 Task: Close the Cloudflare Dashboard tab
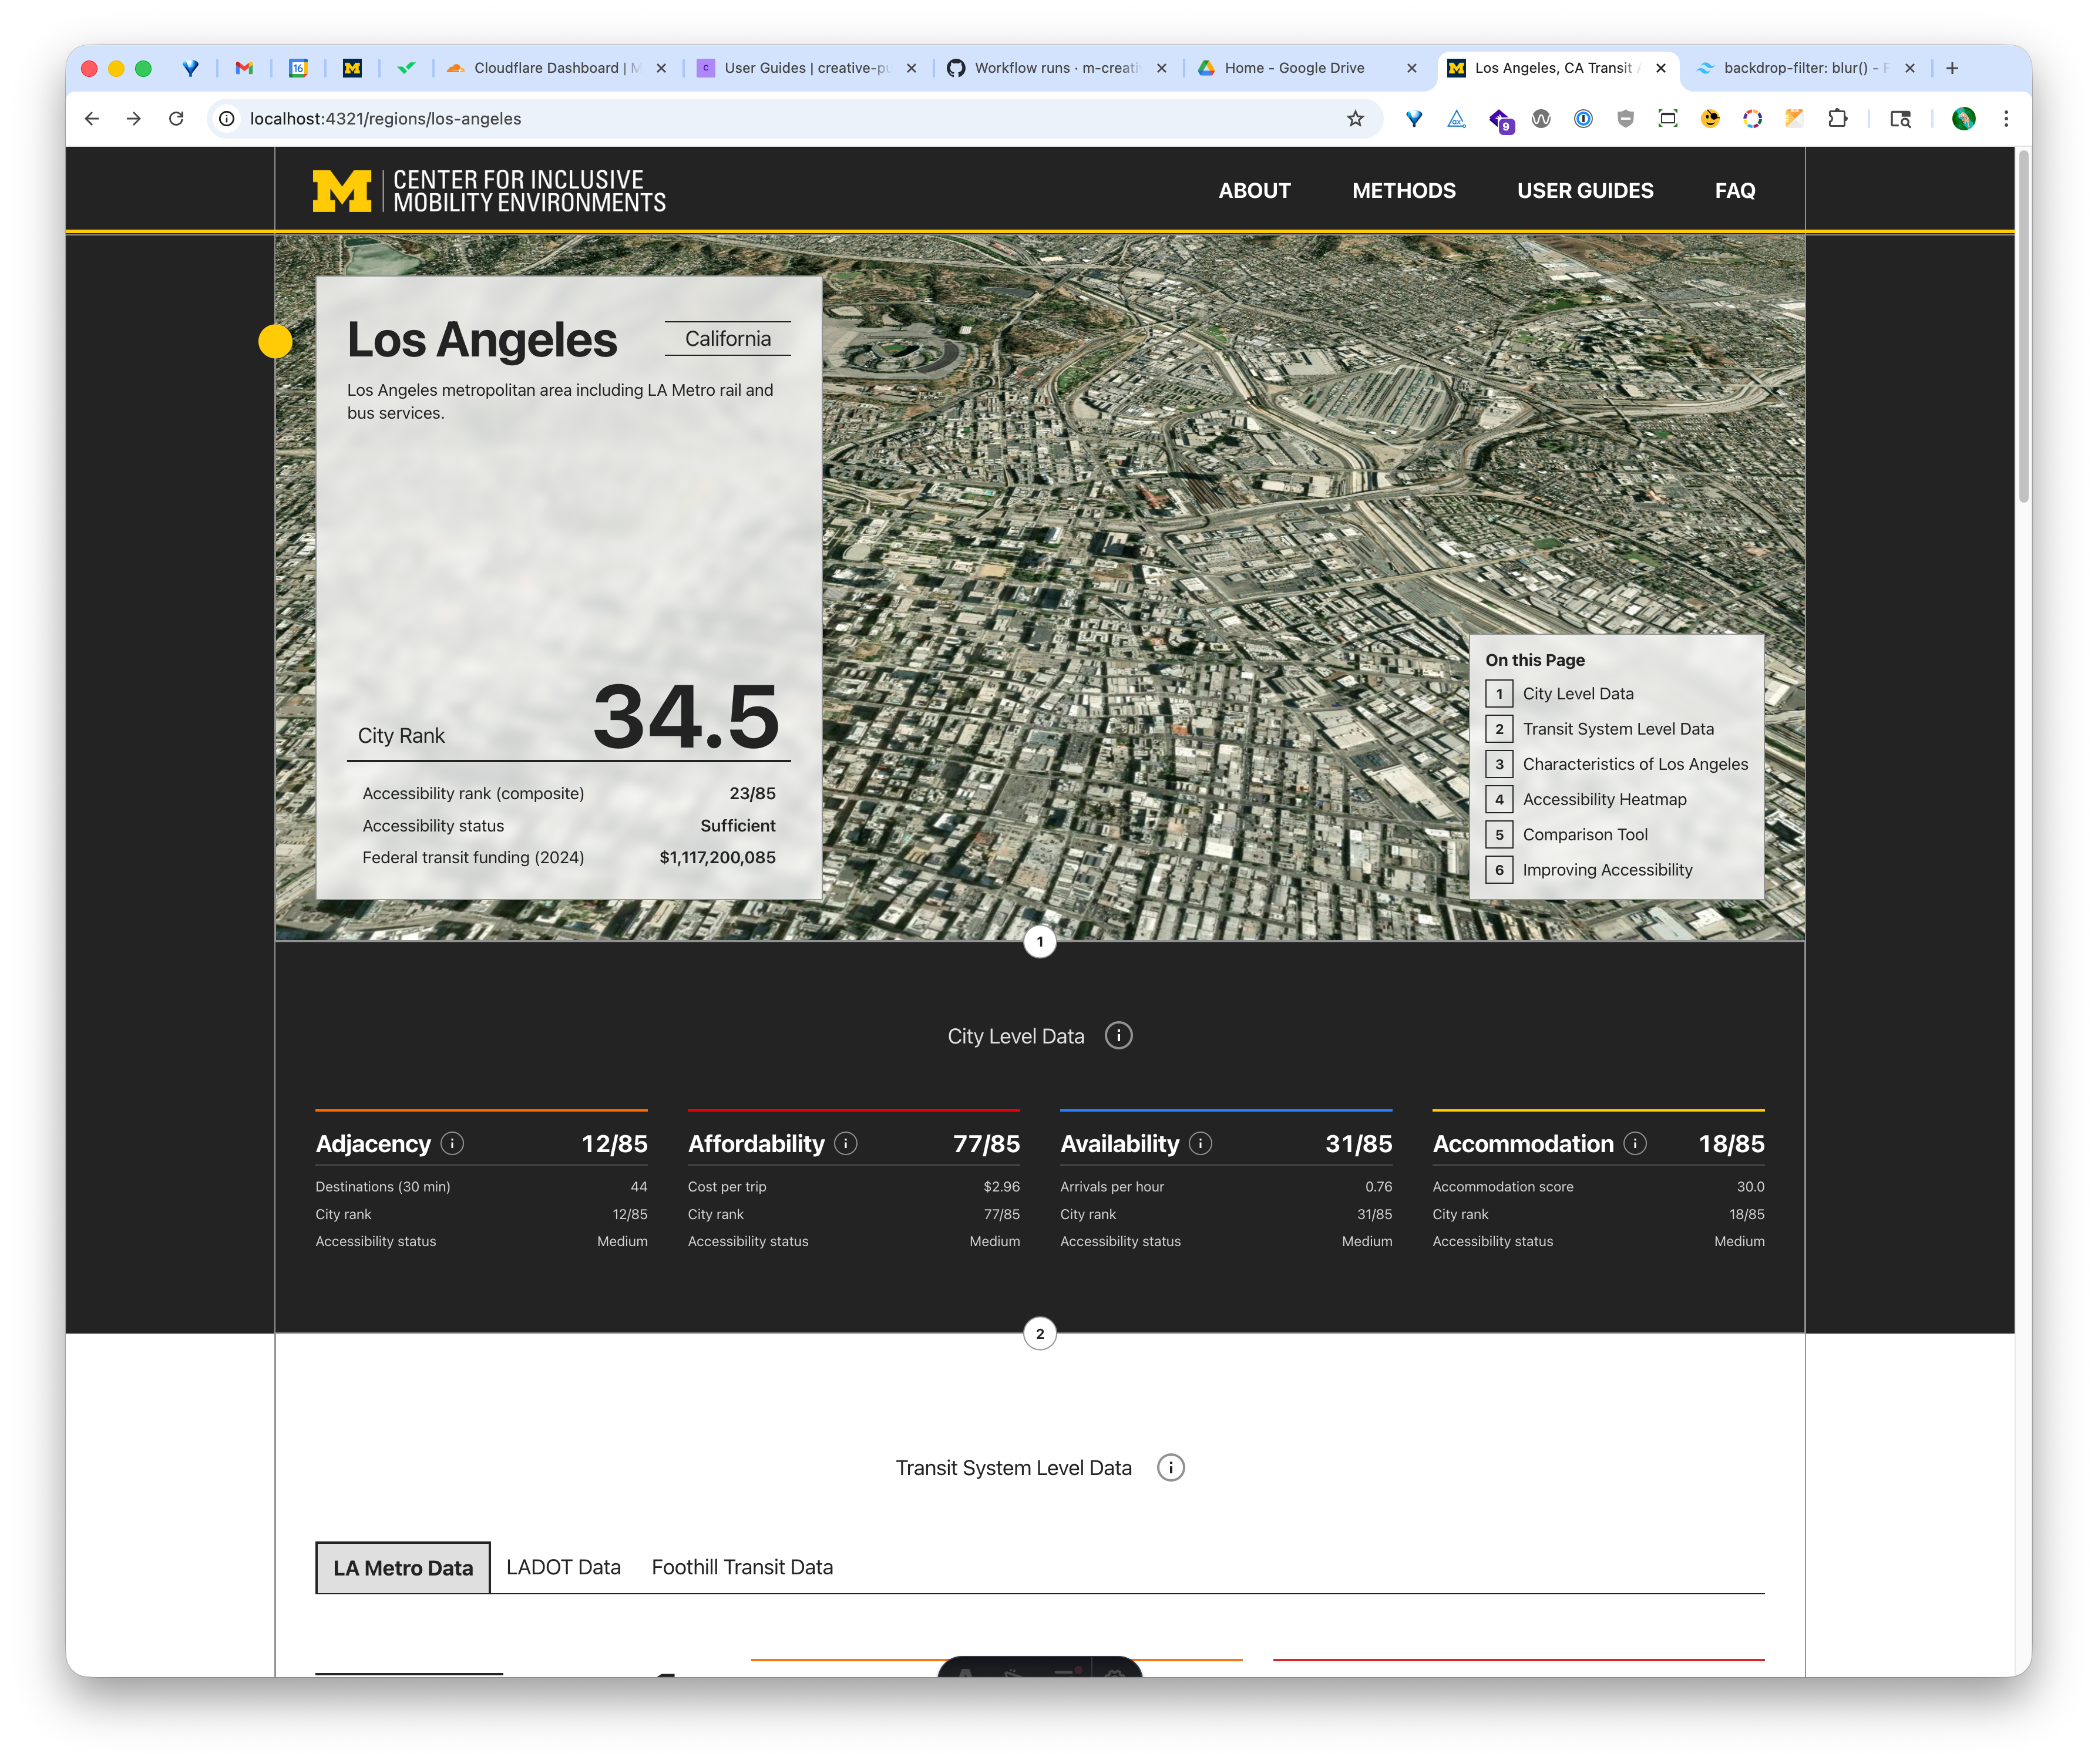660,68
